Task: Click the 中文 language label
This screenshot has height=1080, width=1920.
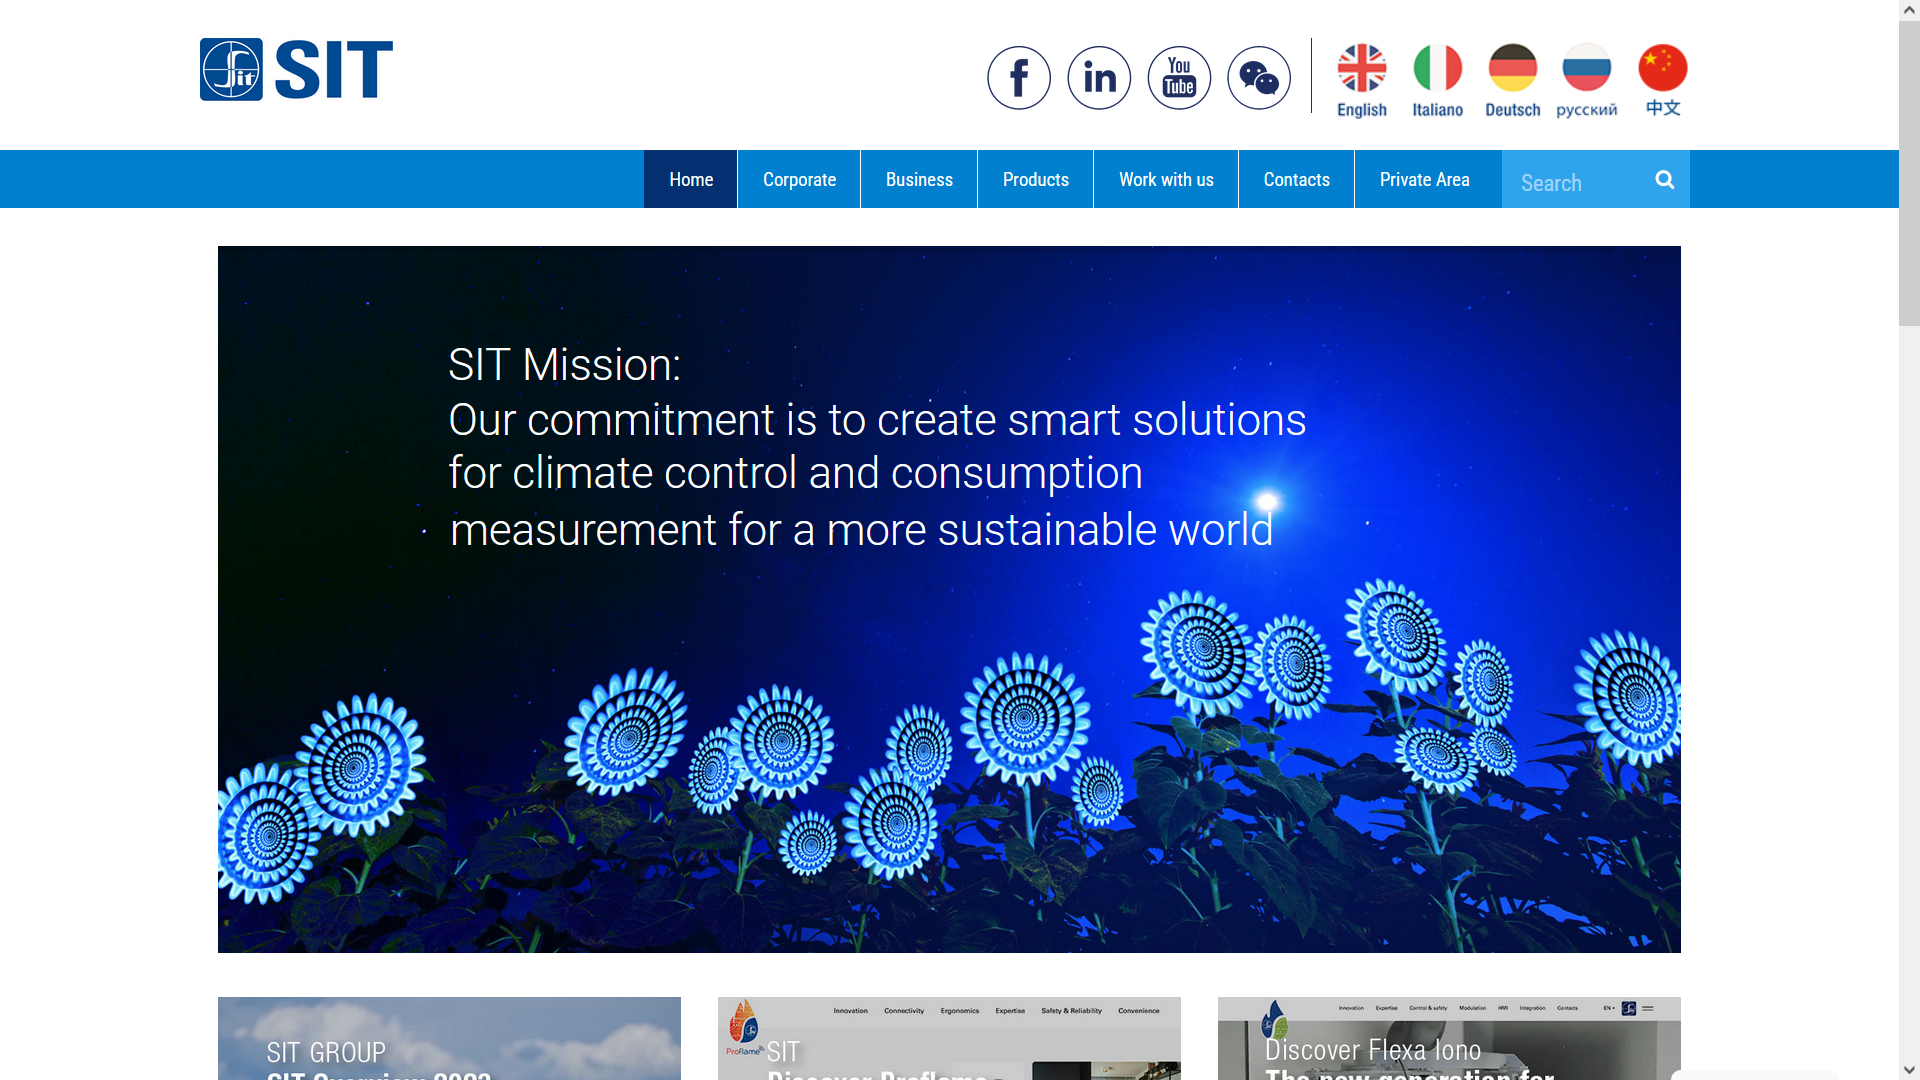Action: tap(1663, 108)
